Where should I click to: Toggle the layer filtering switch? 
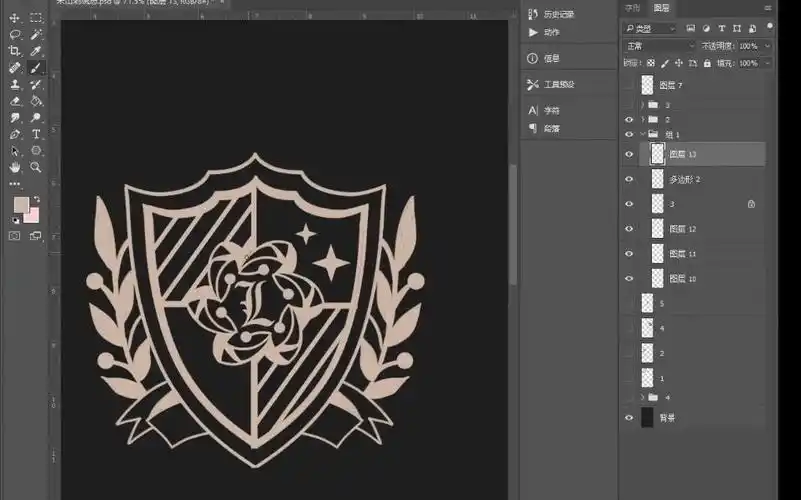tap(769, 27)
